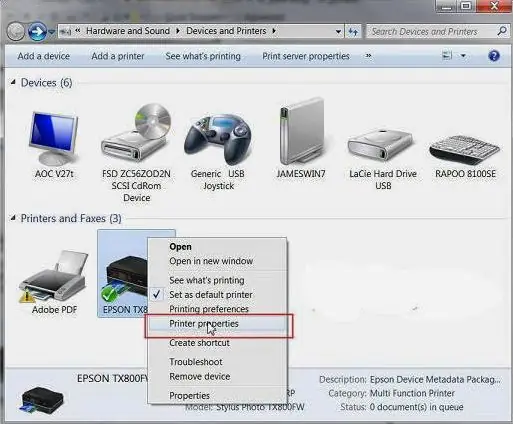Click the address bar refresh icon

(353, 32)
